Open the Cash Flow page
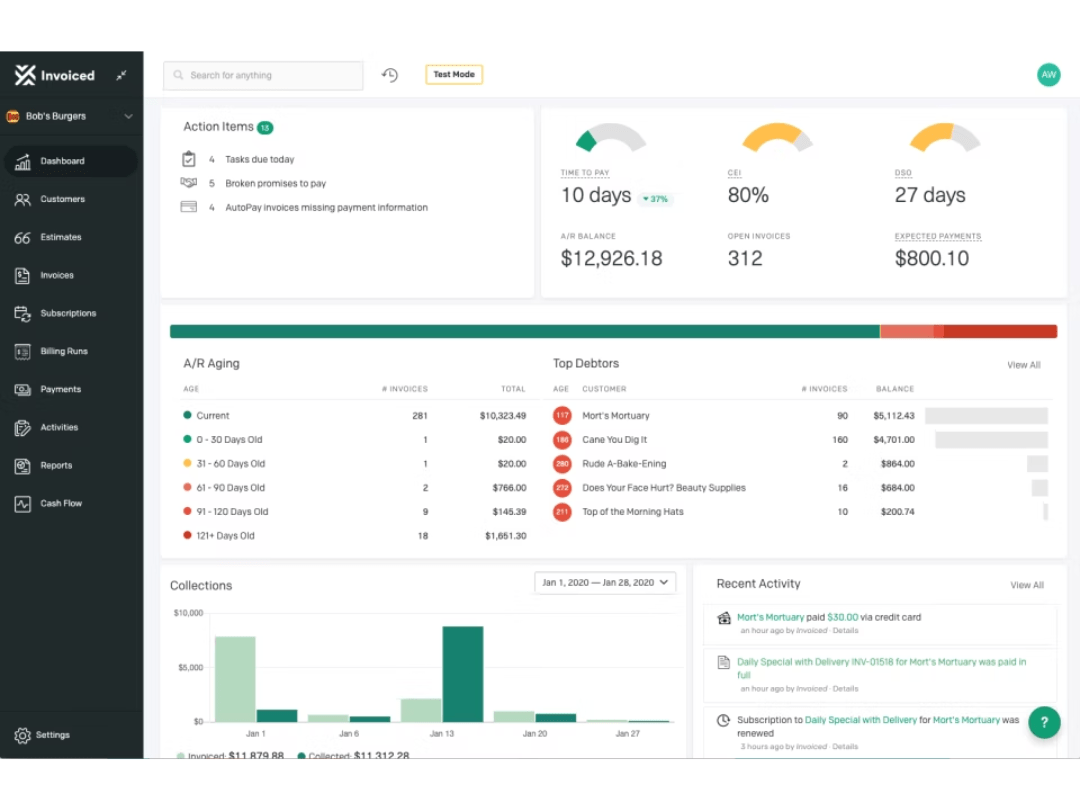The width and height of the screenshot is (1080, 810). point(58,503)
